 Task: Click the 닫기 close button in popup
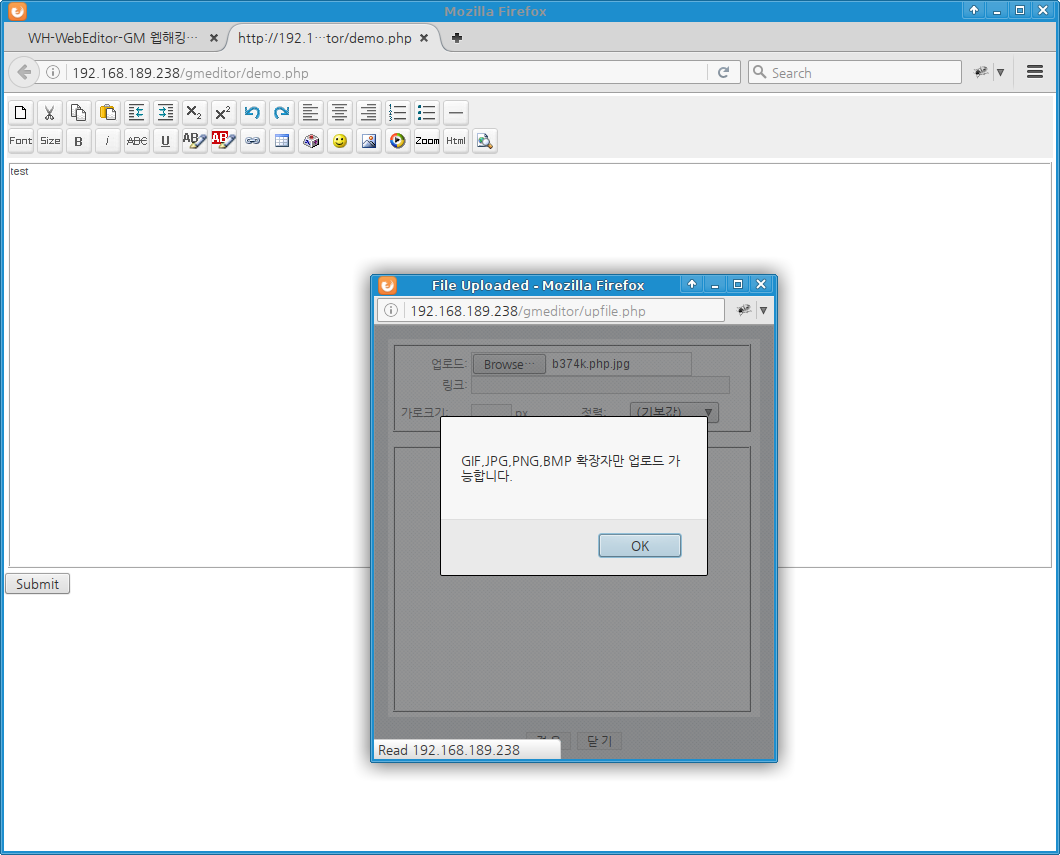click(599, 741)
